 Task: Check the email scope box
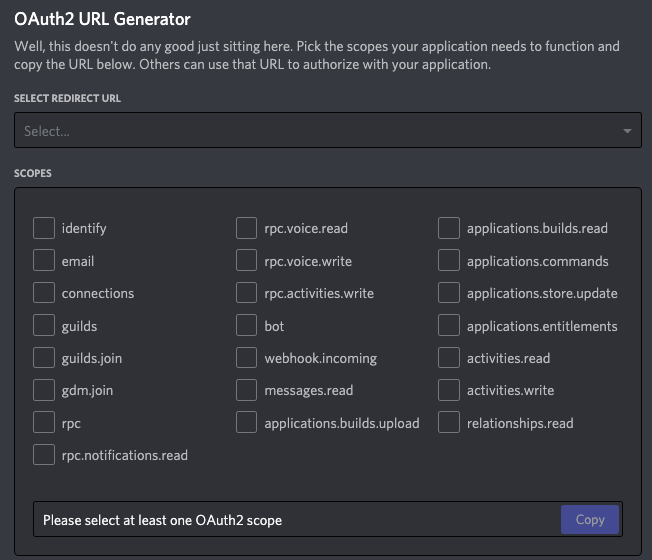(x=44, y=261)
